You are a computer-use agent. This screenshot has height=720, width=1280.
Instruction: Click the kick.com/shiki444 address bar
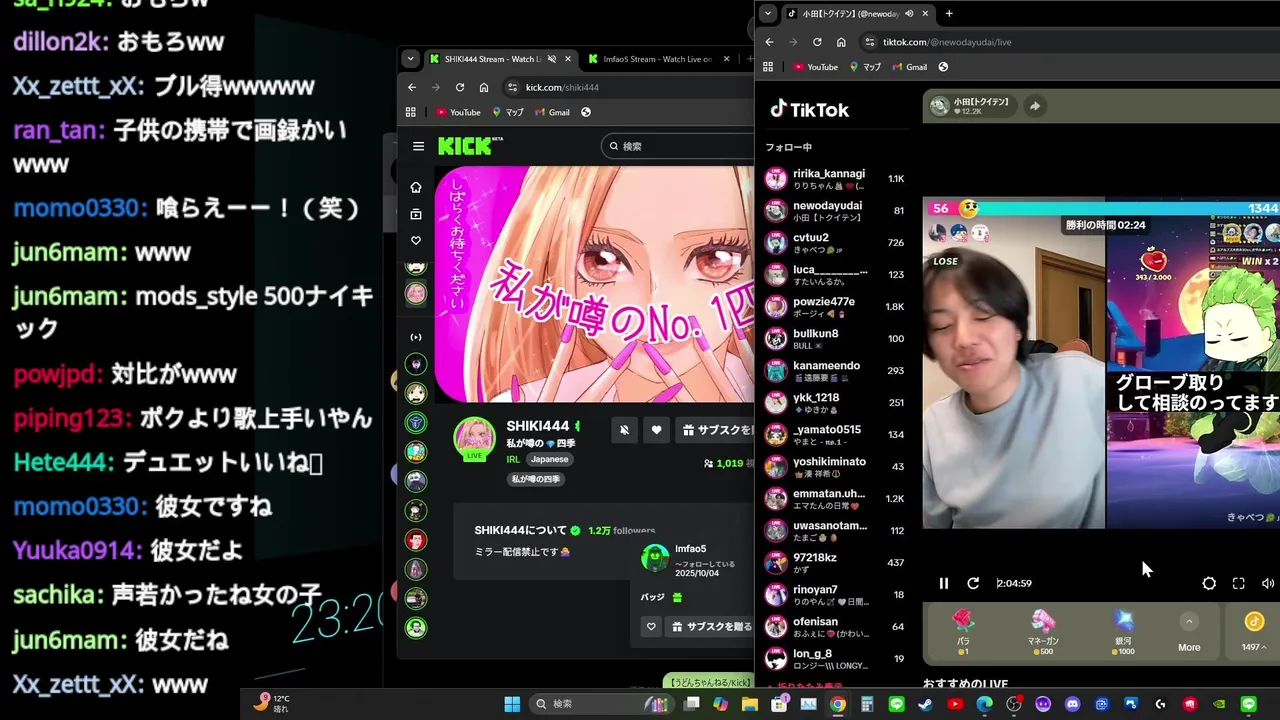click(x=628, y=87)
